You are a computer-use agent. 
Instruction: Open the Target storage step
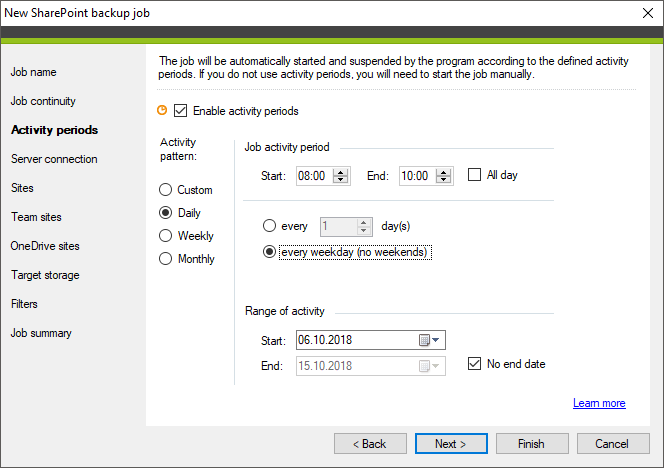(x=45, y=275)
